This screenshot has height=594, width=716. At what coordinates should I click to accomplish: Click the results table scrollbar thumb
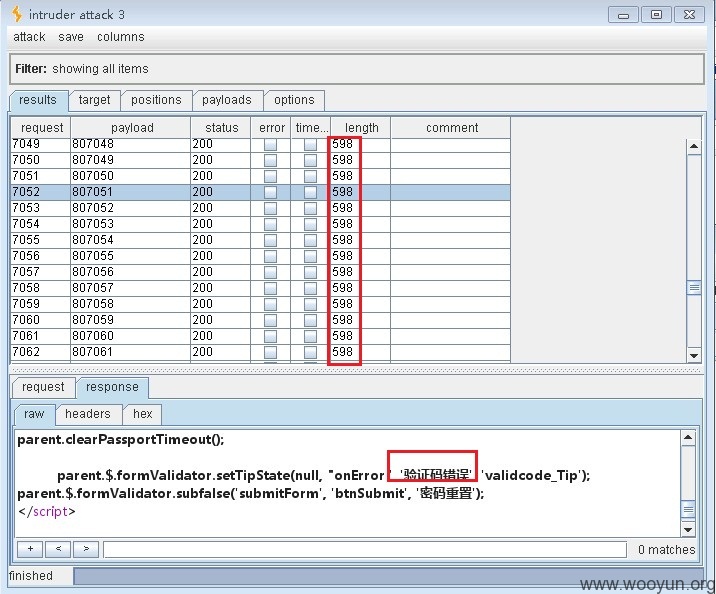click(x=694, y=288)
